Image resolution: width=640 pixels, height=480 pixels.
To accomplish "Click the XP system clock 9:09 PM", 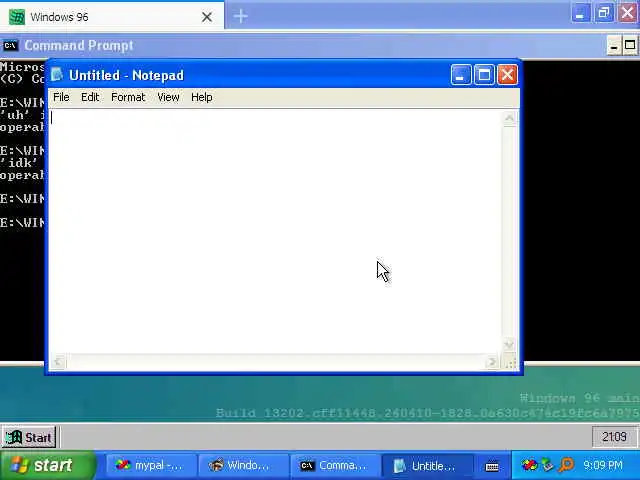I will click(x=602, y=465).
